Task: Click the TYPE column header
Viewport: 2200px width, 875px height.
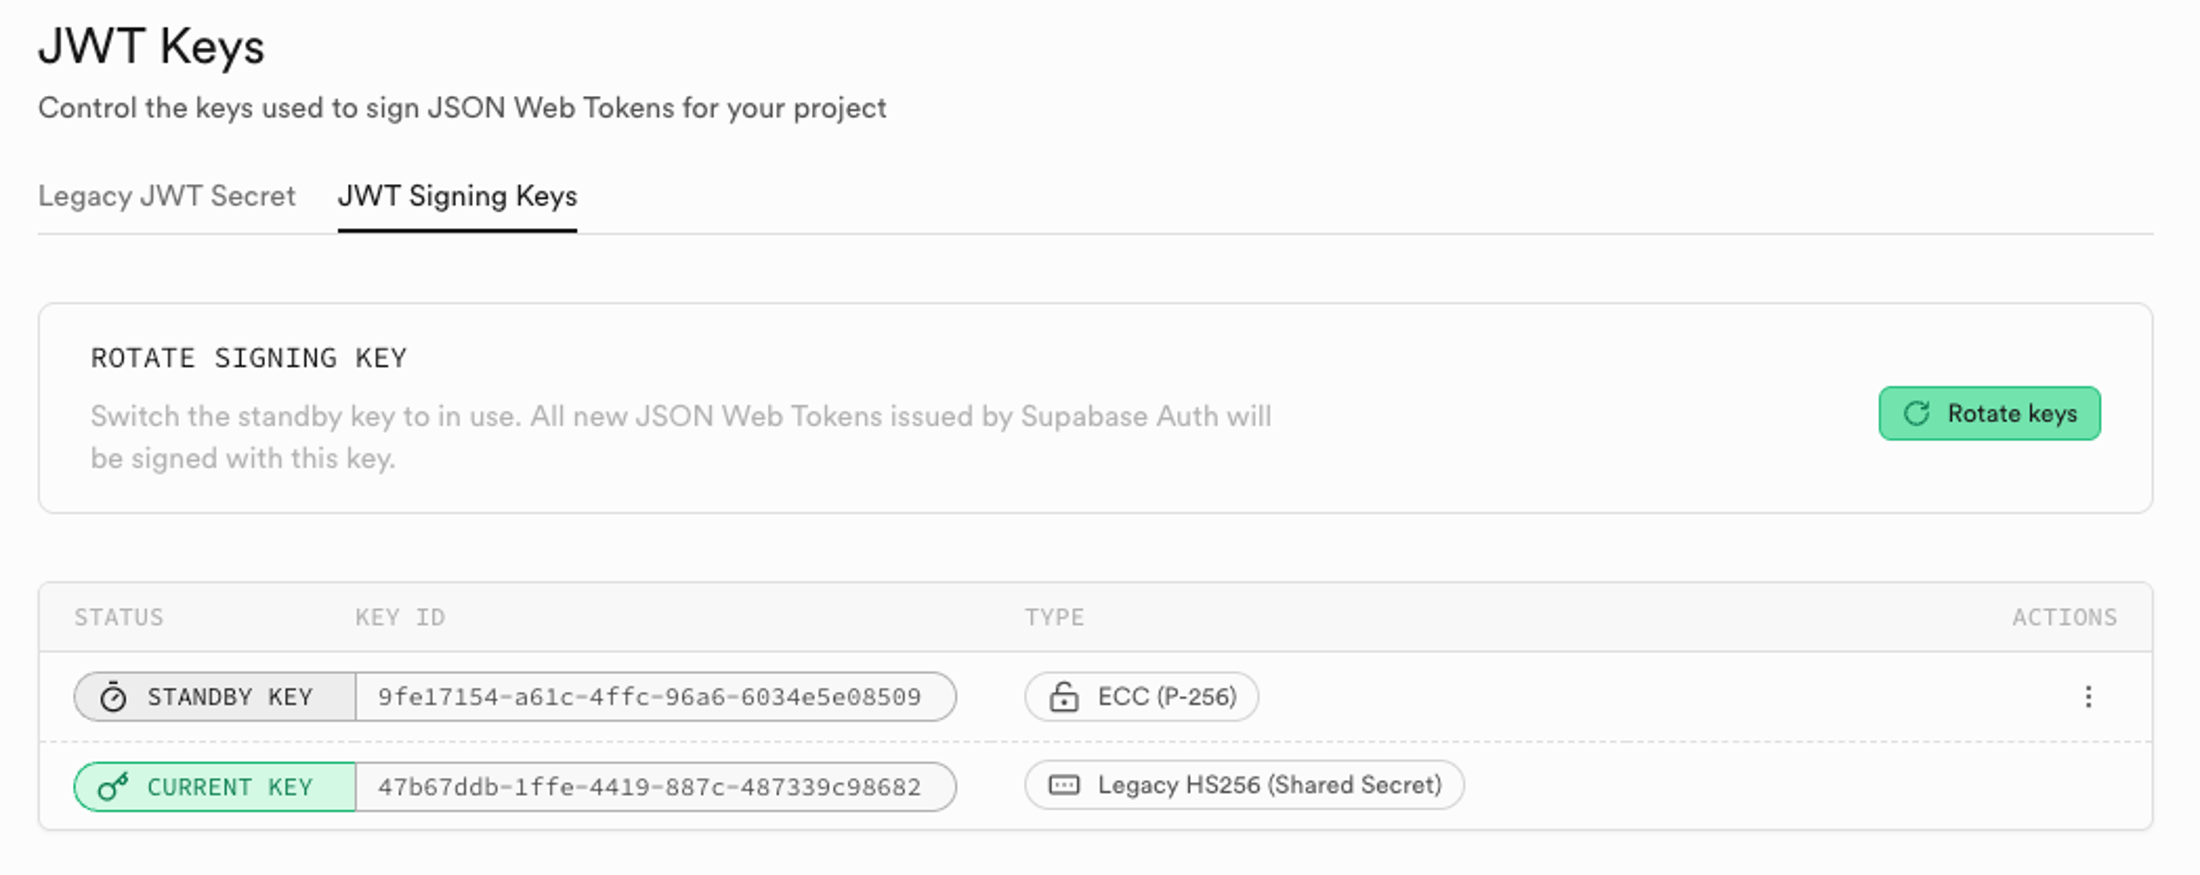Action: pos(1054,618)
